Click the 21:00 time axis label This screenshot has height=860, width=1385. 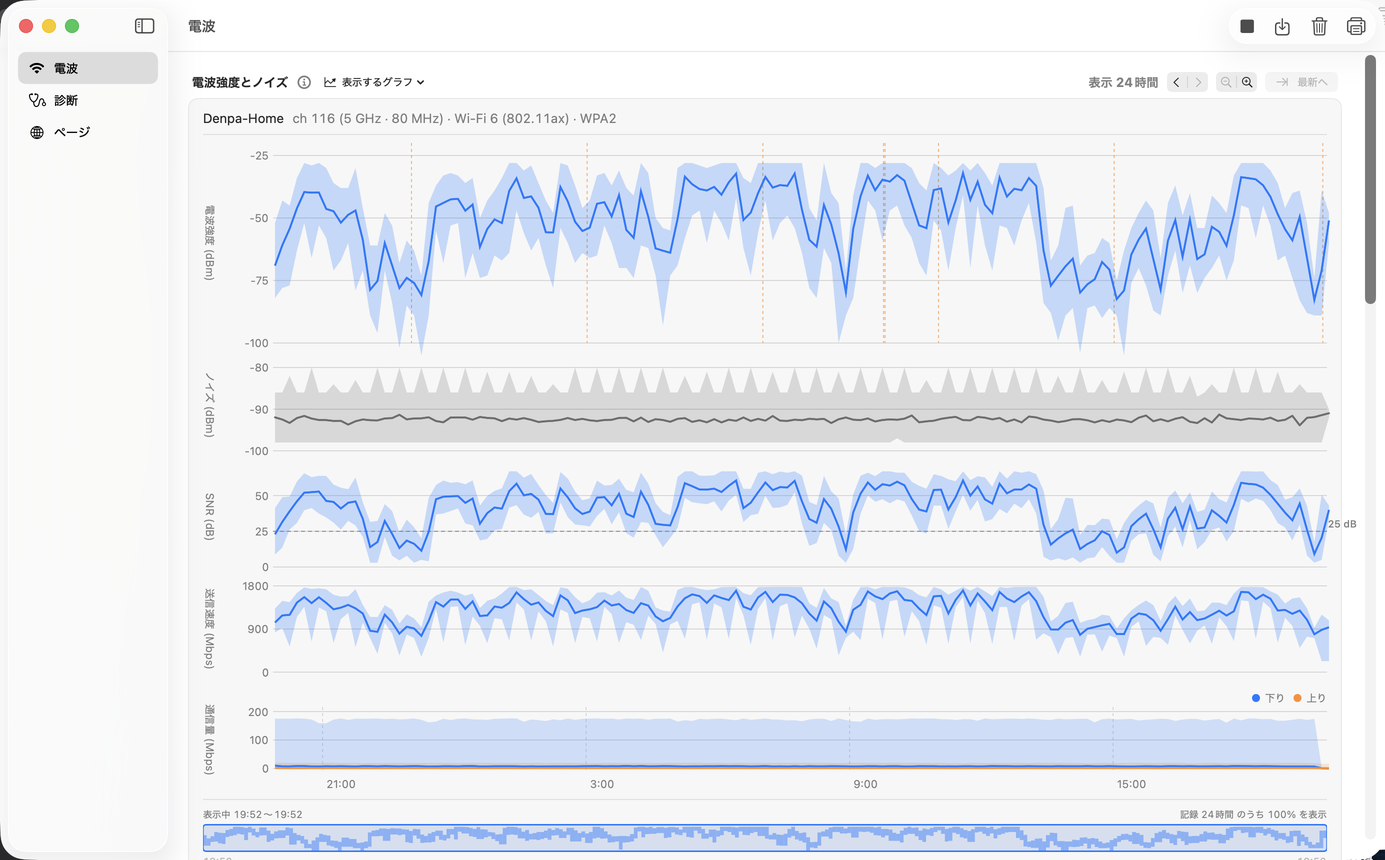341,784
